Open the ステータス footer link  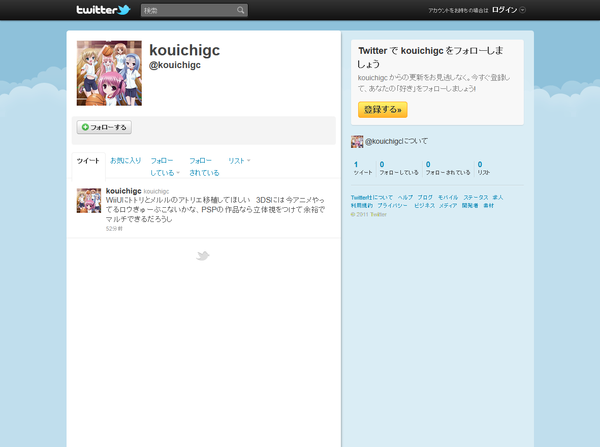tap(476, 197)
